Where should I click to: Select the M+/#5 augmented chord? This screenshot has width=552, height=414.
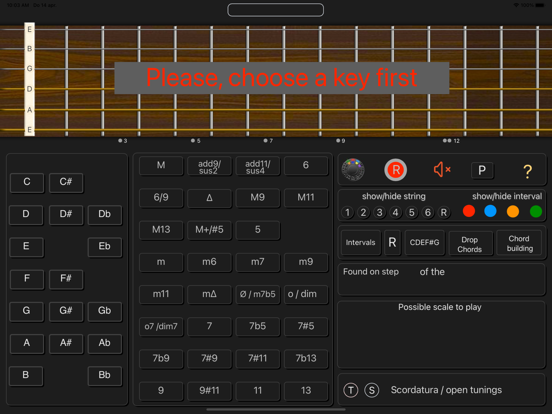[x=209, y=230]
